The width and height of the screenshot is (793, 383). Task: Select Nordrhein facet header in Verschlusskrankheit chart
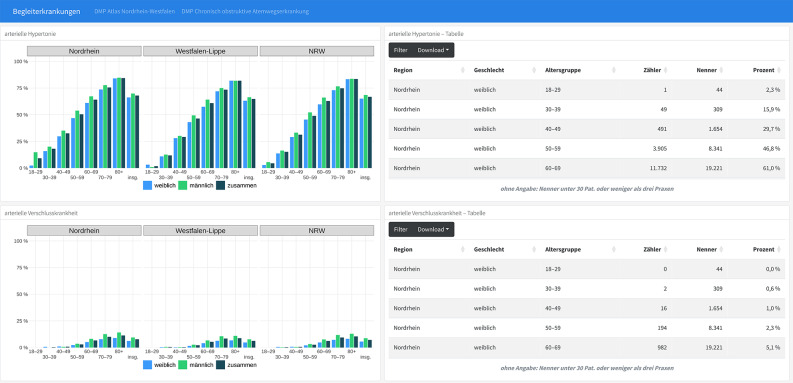pyautogui.click(x=84, y=231)
